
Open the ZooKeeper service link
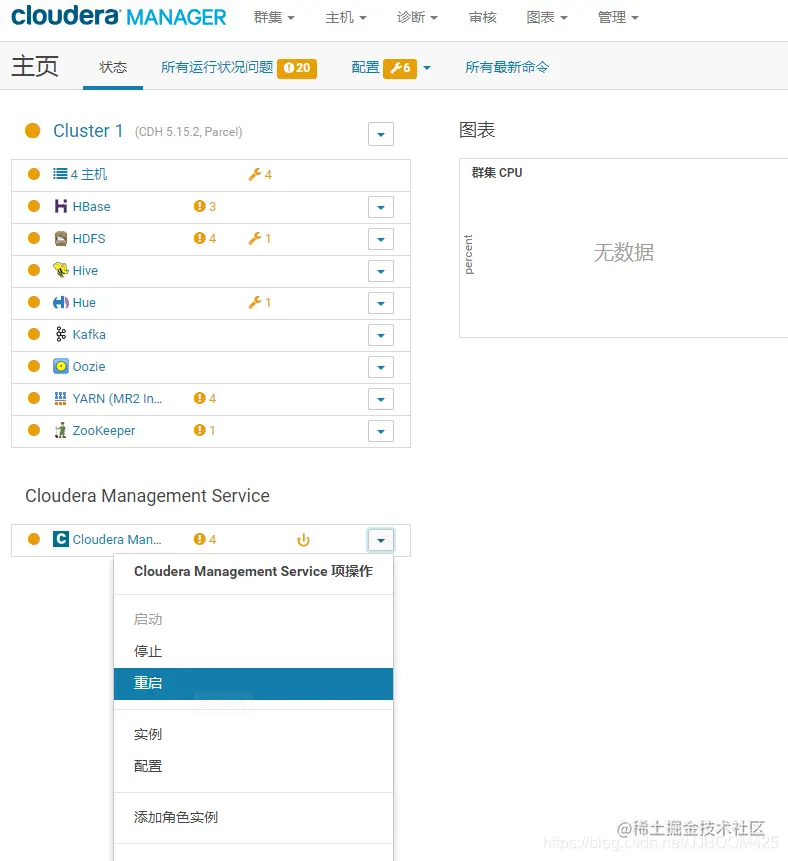click(x=104, y=430)
